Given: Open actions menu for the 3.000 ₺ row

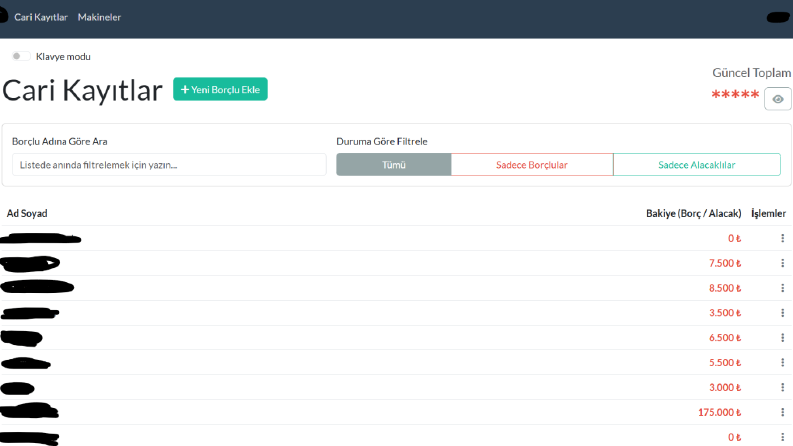Looking at the screenshot, I should [782, 387].
